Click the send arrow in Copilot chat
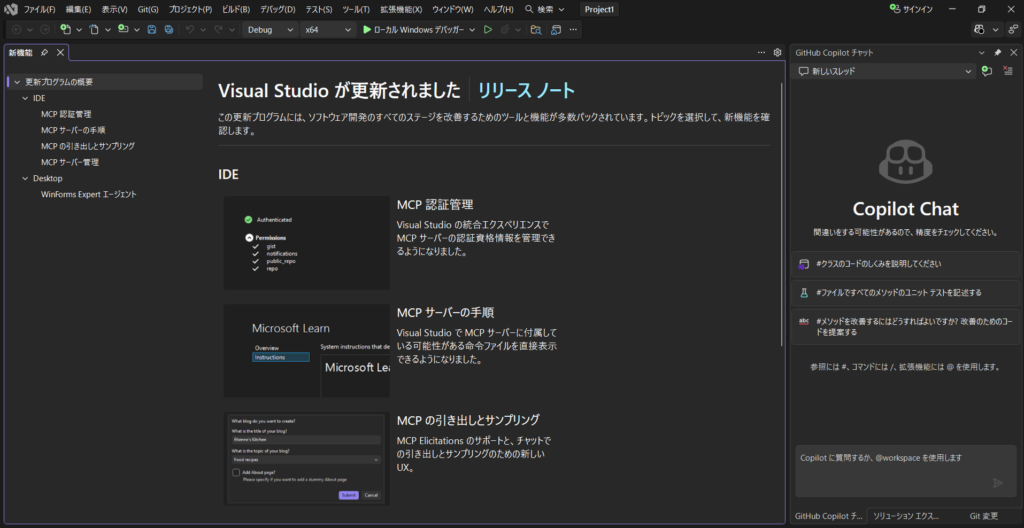Viewport: 1024px width, 528px height. coord(997,483)
